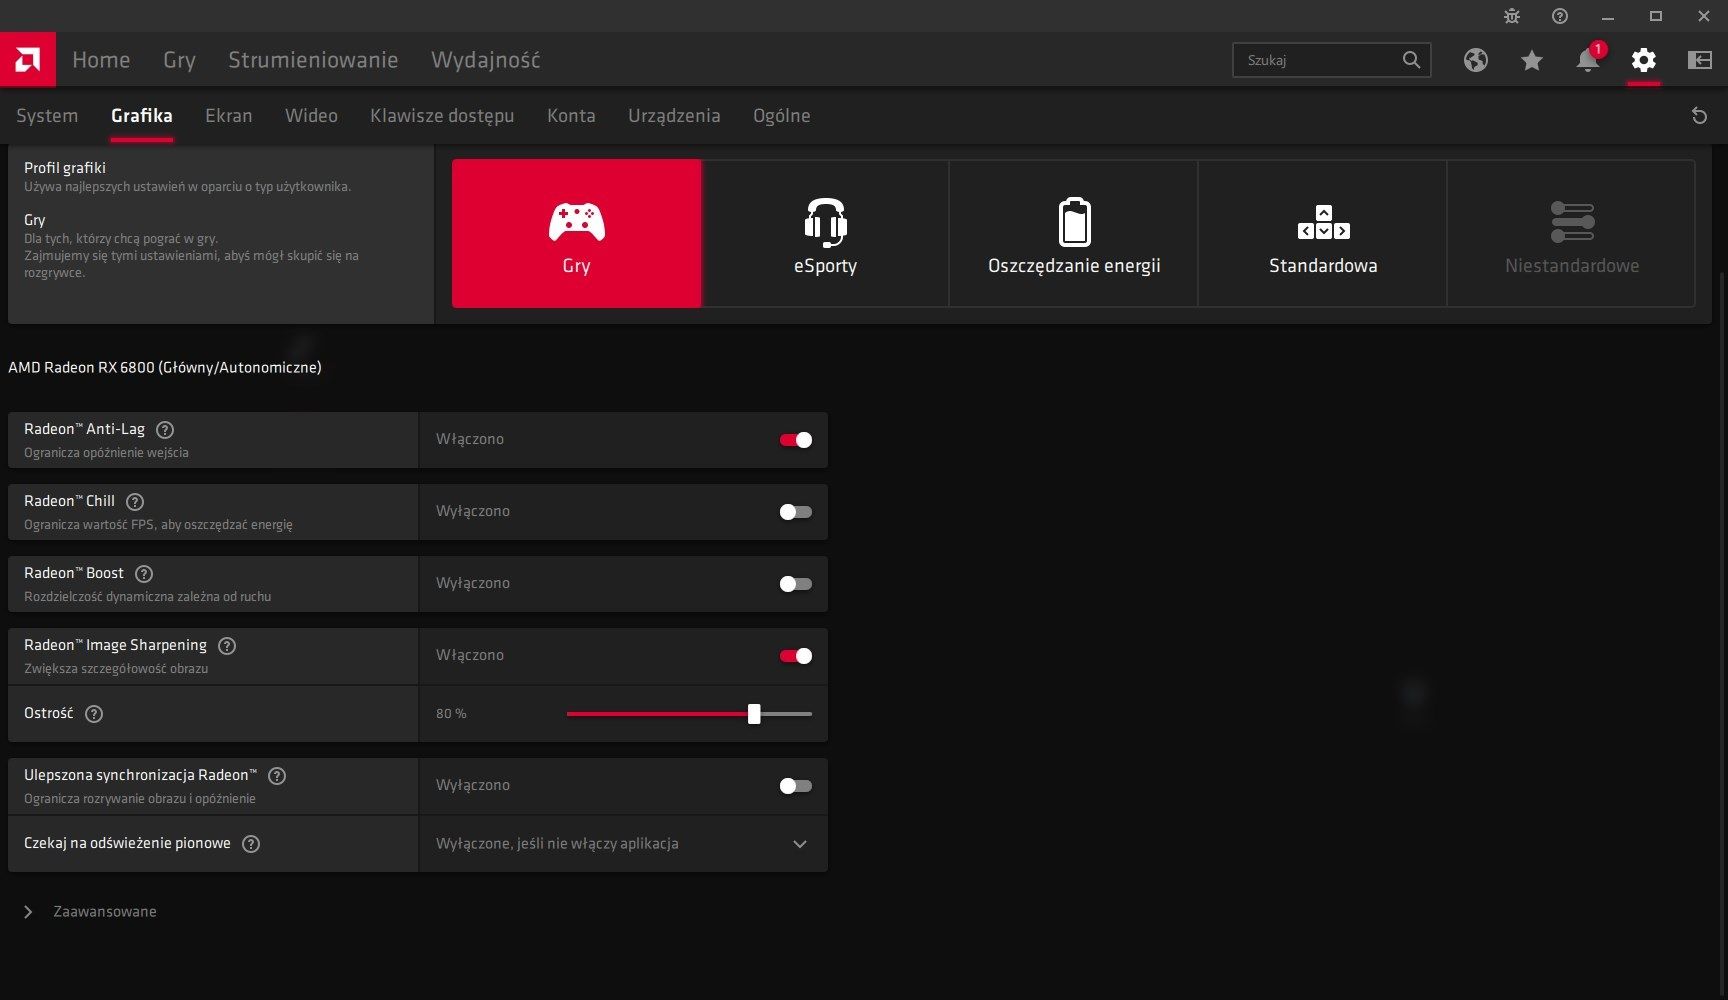
Task: Select the eSporty headset profile
Action: tap(825, 233)
